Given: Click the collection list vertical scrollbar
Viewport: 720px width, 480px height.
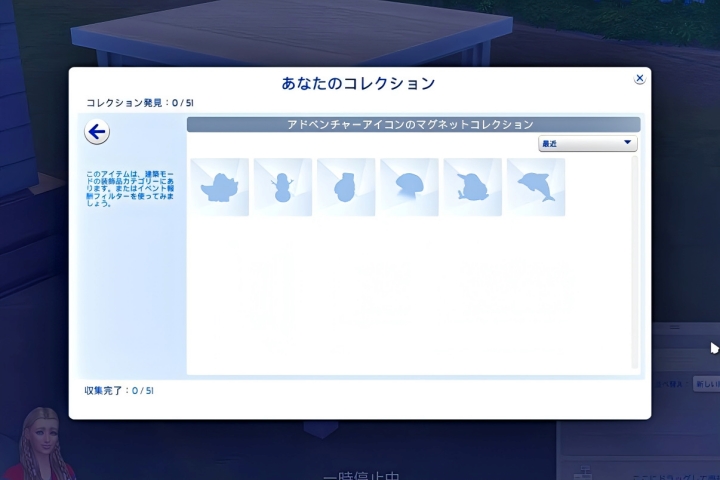Looking at the screenshot, I should [634, 262].
